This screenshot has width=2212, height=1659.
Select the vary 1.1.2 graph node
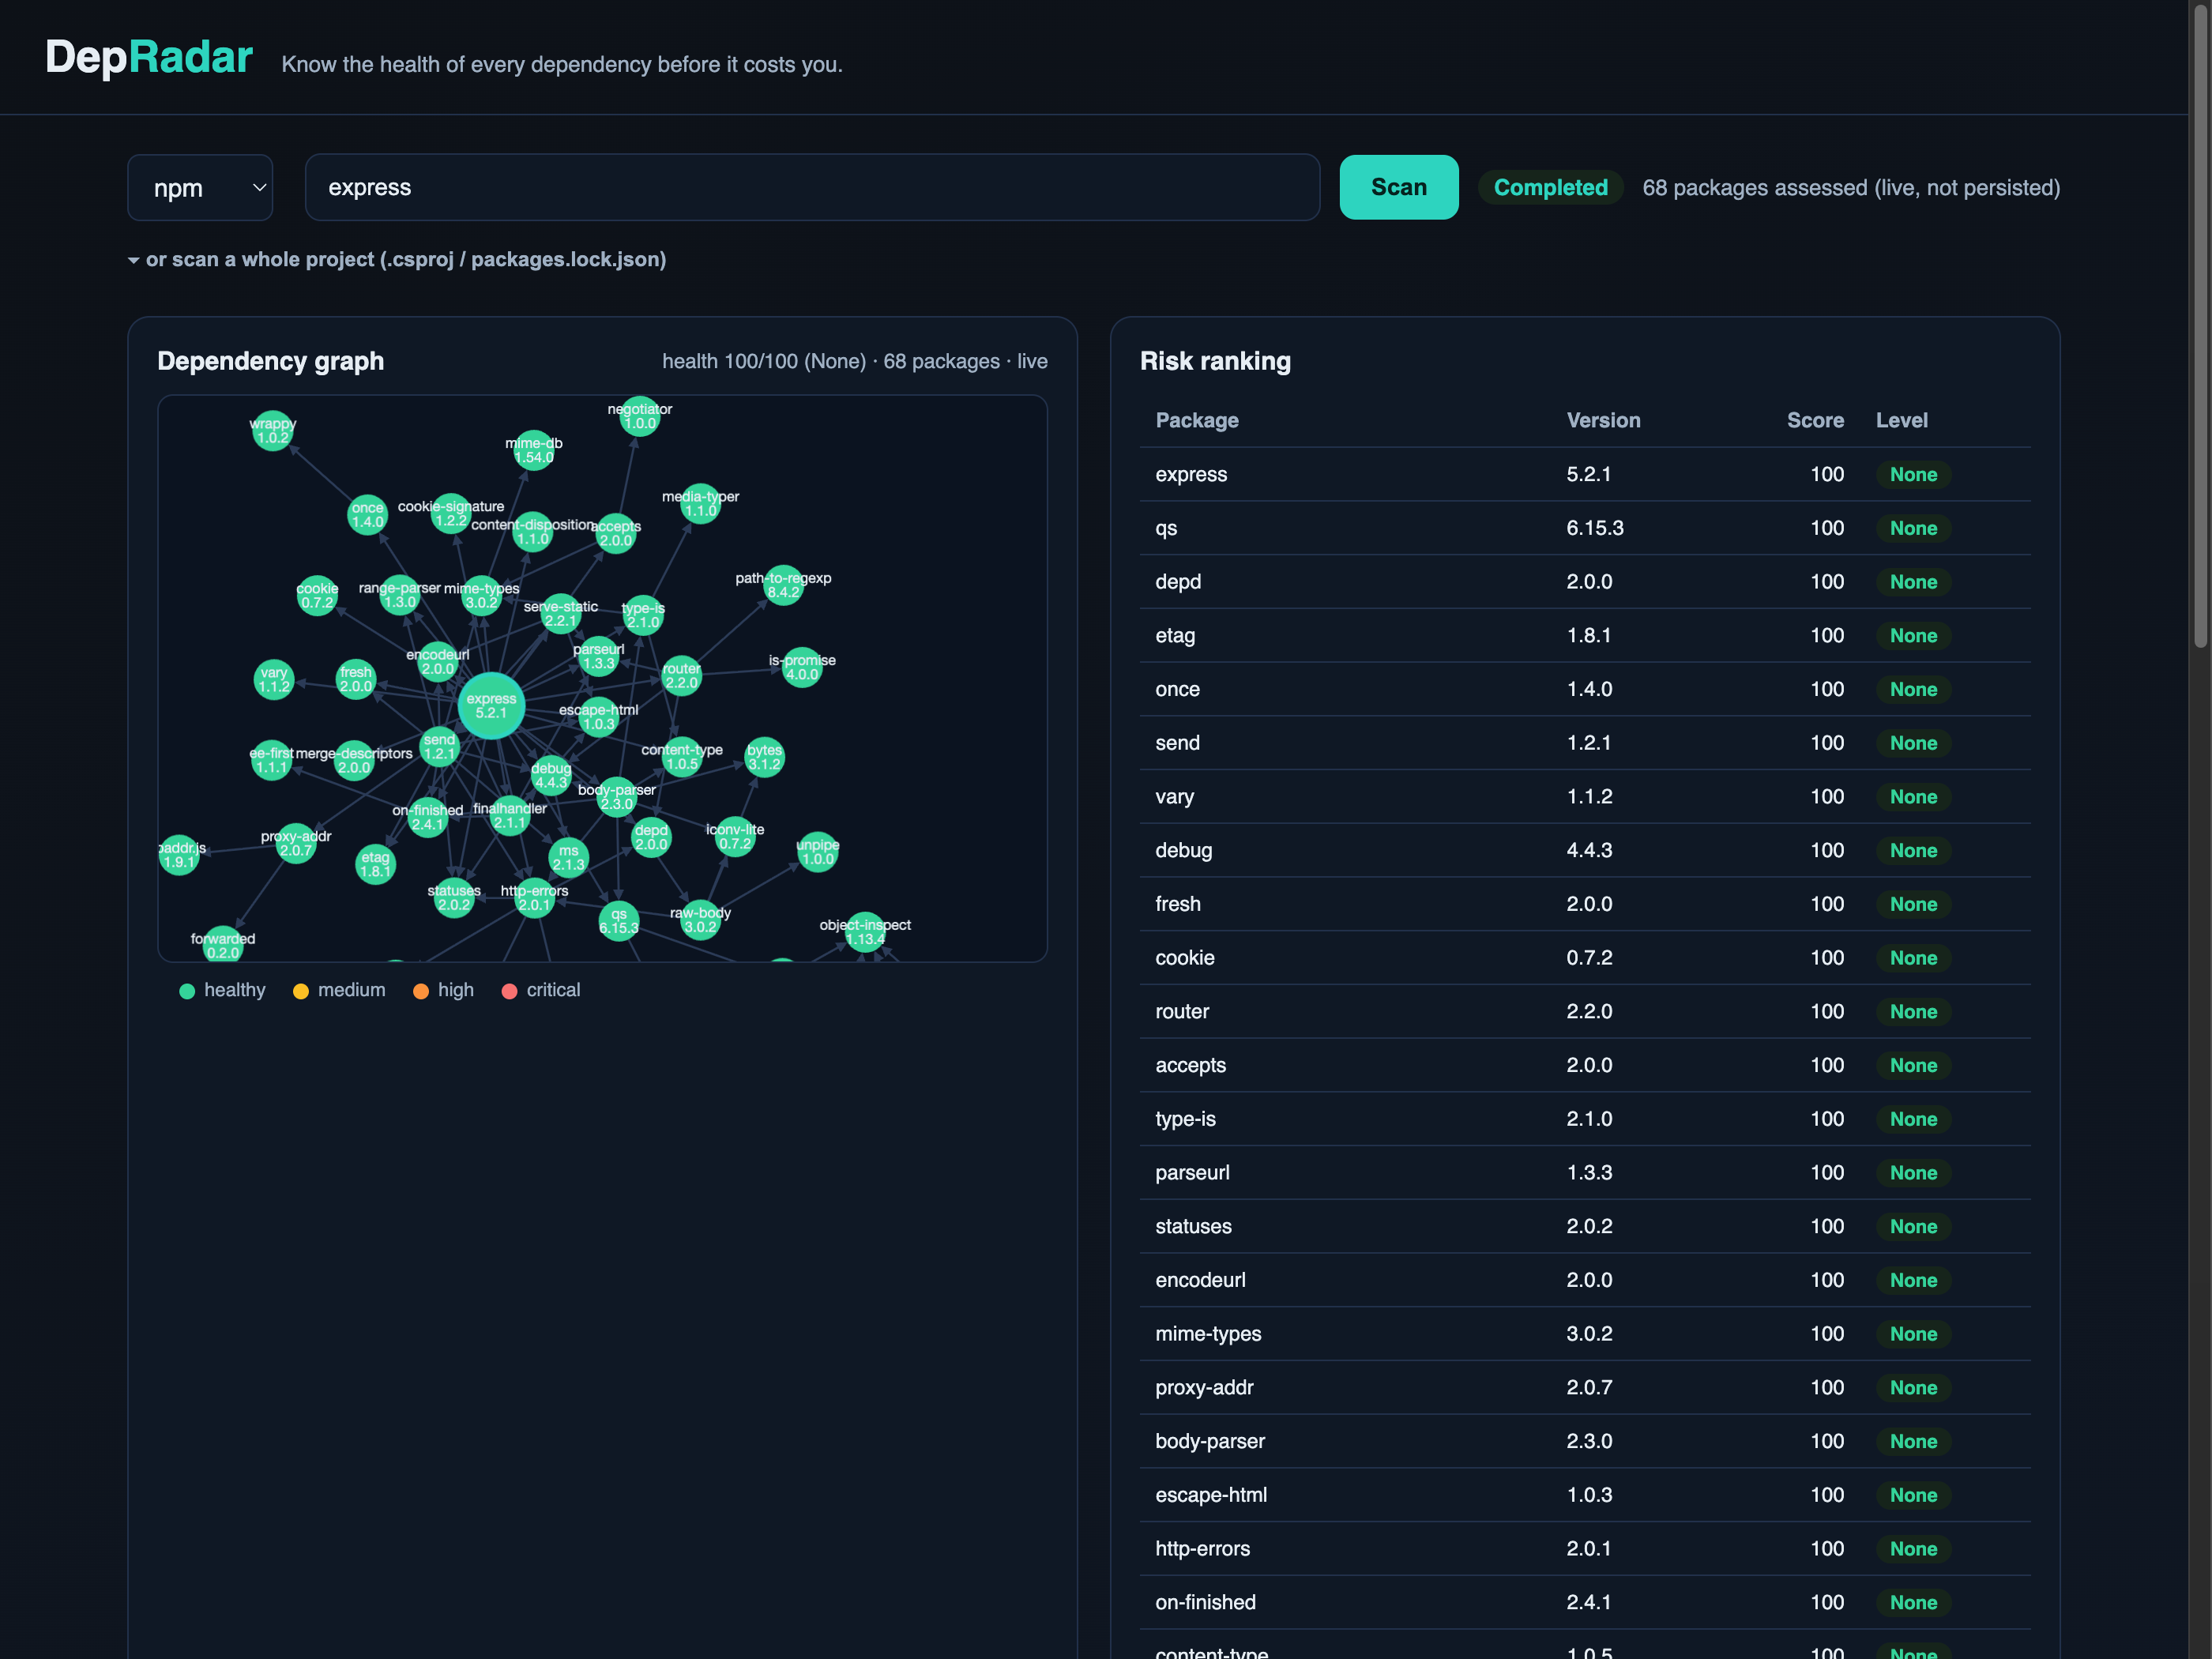[274, 680]
